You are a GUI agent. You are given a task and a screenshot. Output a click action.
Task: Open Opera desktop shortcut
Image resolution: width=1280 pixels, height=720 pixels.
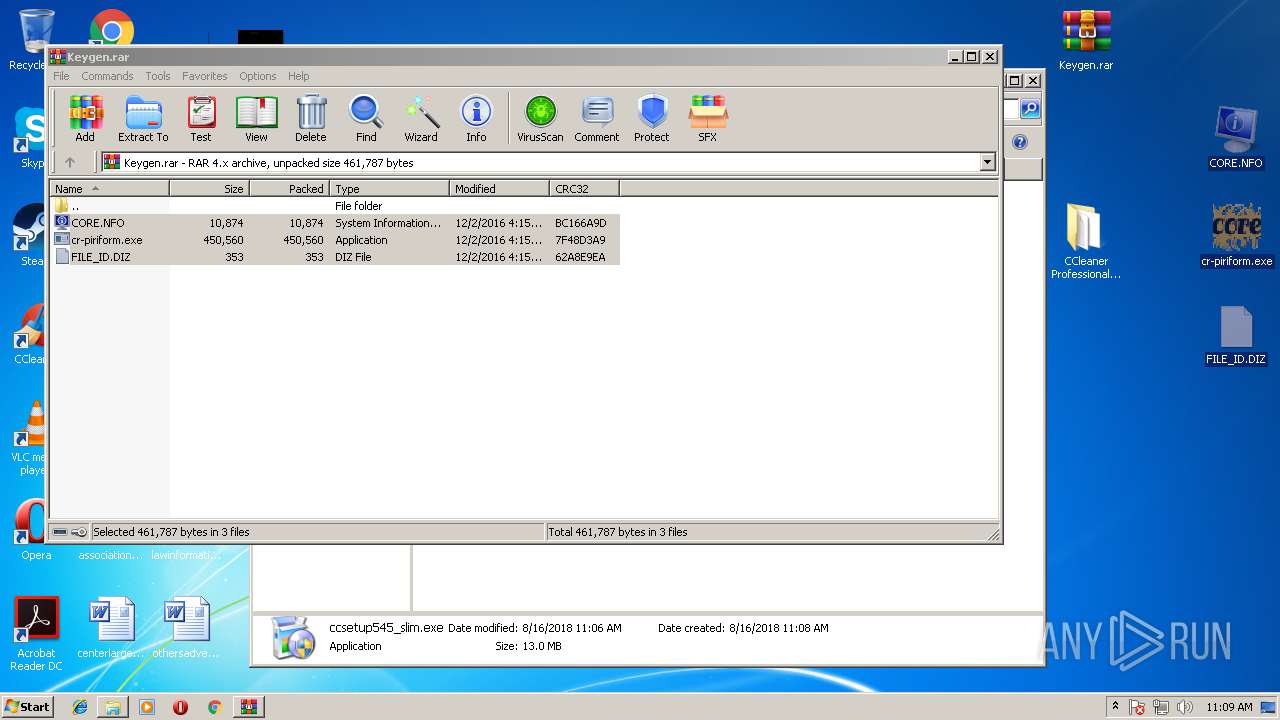[x=32, y=530]
